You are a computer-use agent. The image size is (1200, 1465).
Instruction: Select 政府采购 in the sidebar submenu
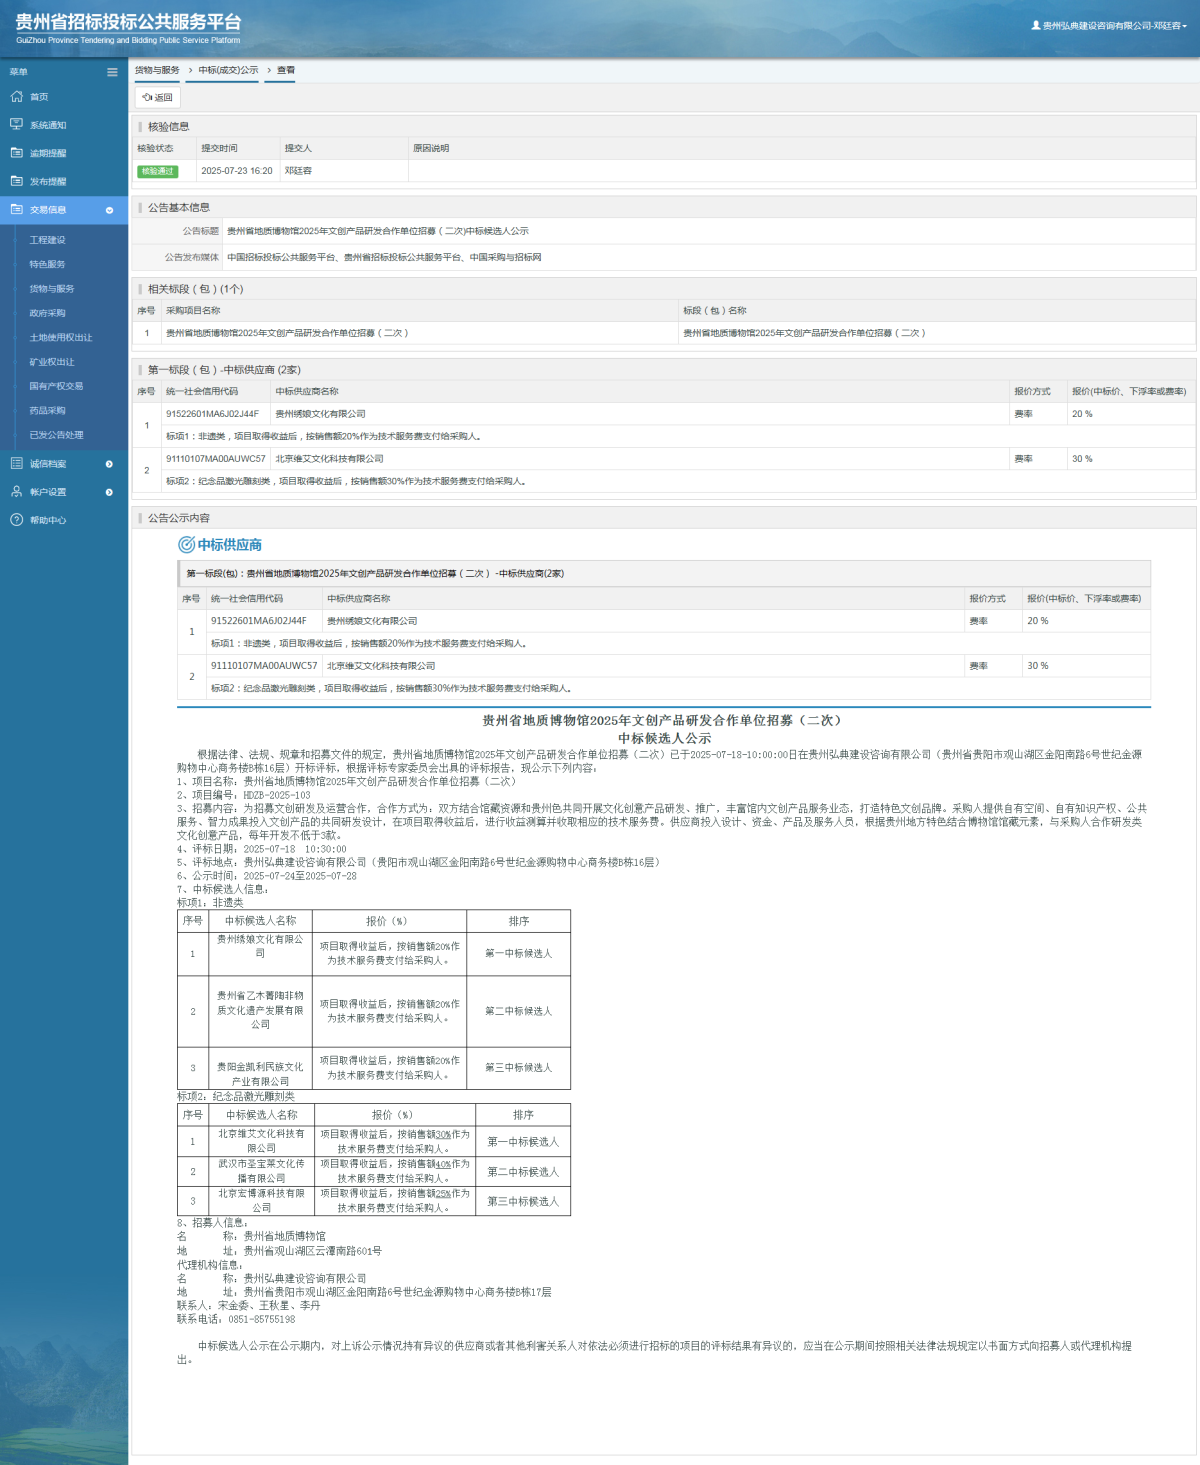[47, 313]
